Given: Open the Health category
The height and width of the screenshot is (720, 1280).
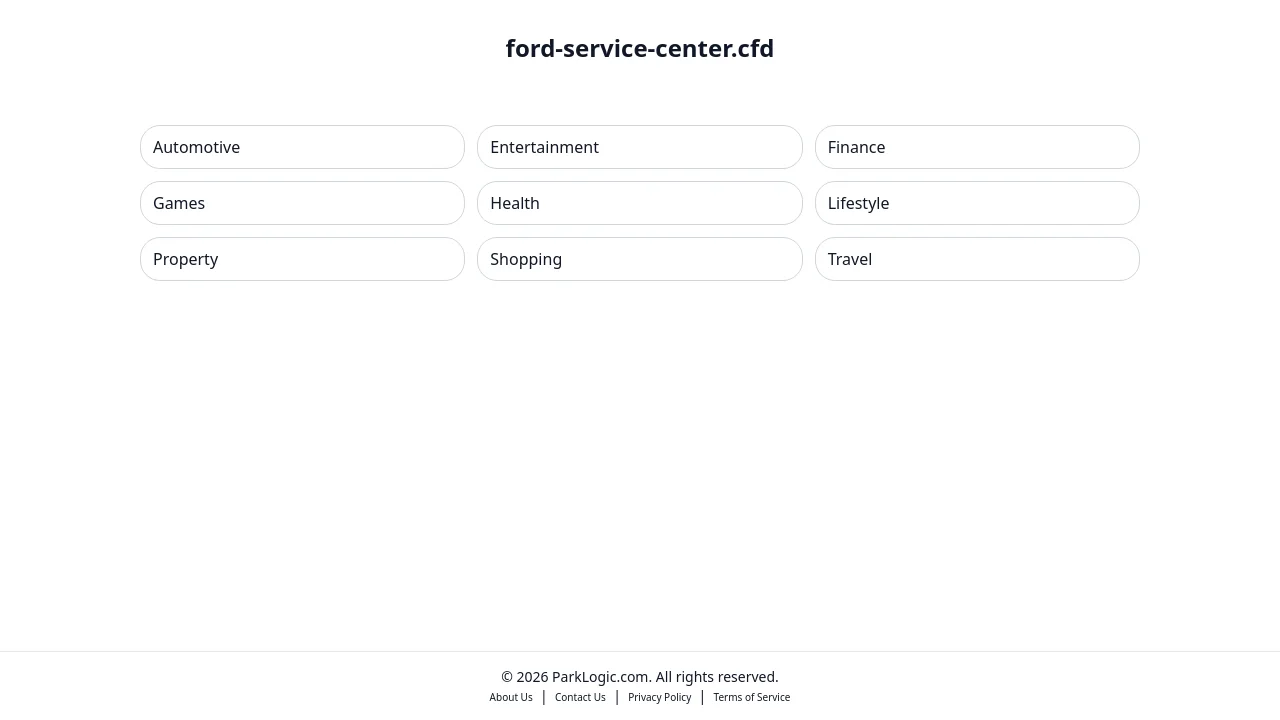Looking at the screenshot, I should tap(639, 203).
